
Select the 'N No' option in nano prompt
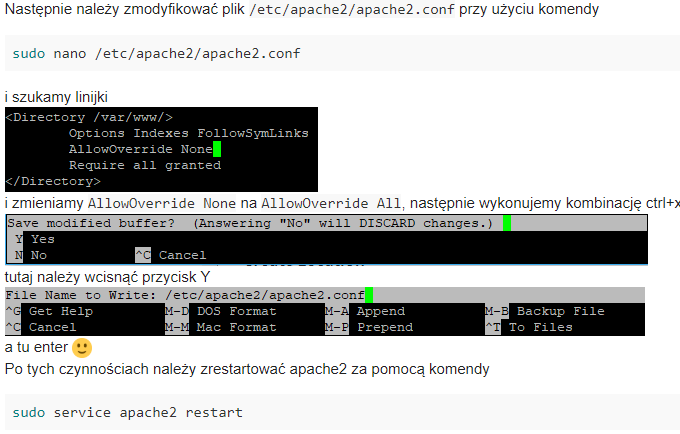(31, 255)
